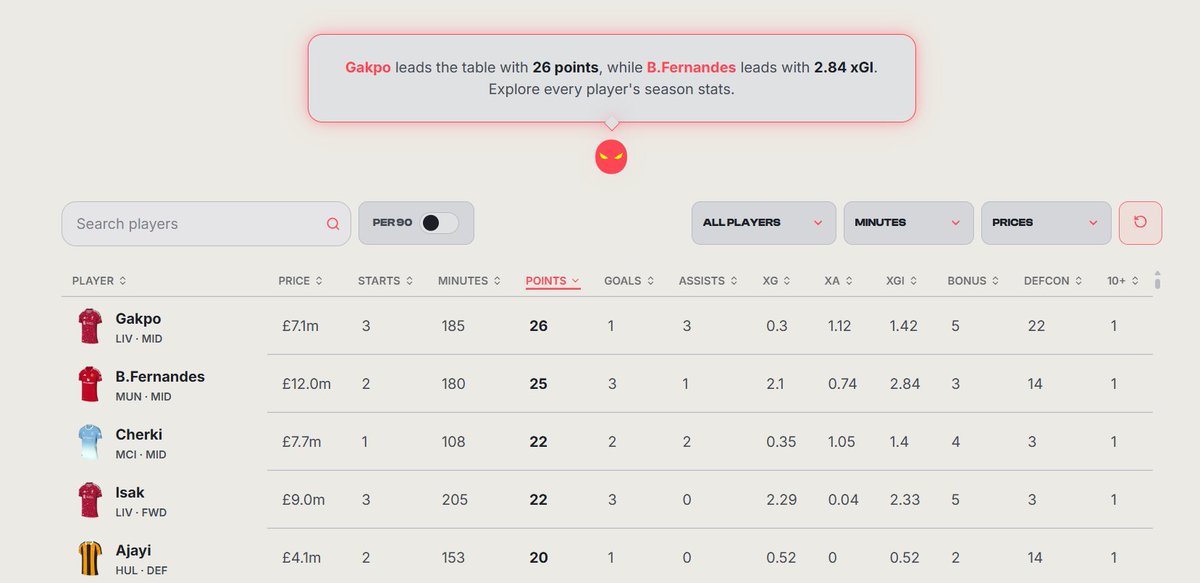Click B.Fernandes' price £12.0m
This screenshot has width=1200, height=583.
pyautogui.click(x=304, y=384)
